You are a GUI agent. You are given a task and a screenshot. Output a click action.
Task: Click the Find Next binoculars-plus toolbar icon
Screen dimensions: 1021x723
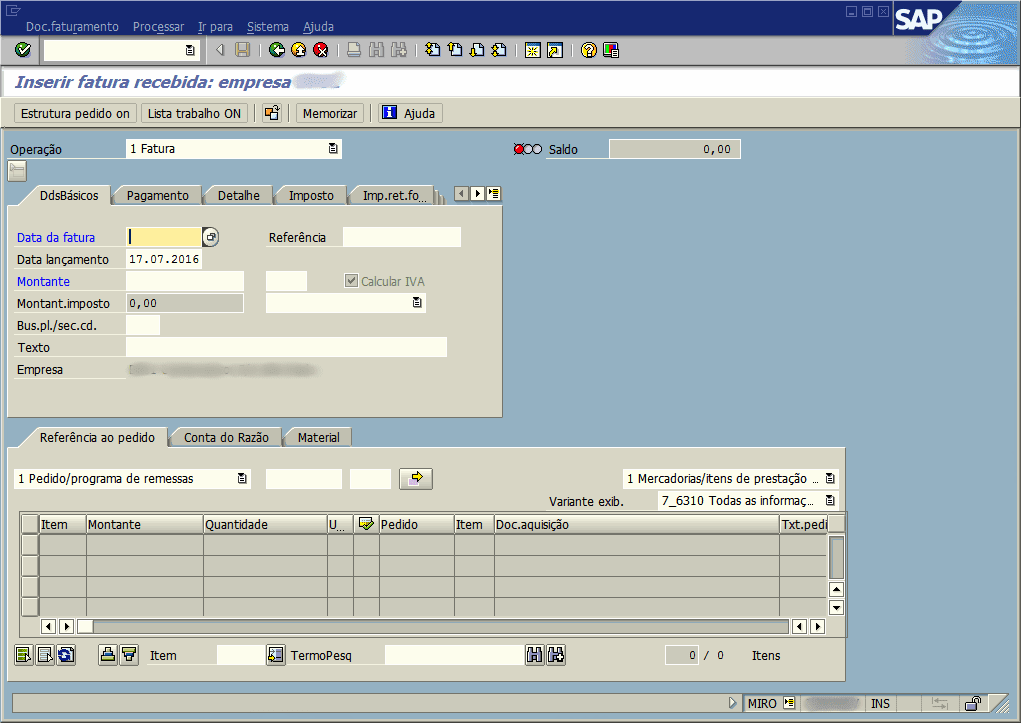tap(399, 50)
